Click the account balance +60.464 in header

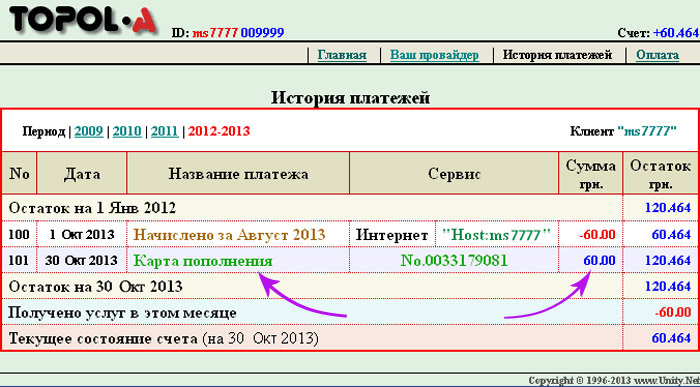676,33
